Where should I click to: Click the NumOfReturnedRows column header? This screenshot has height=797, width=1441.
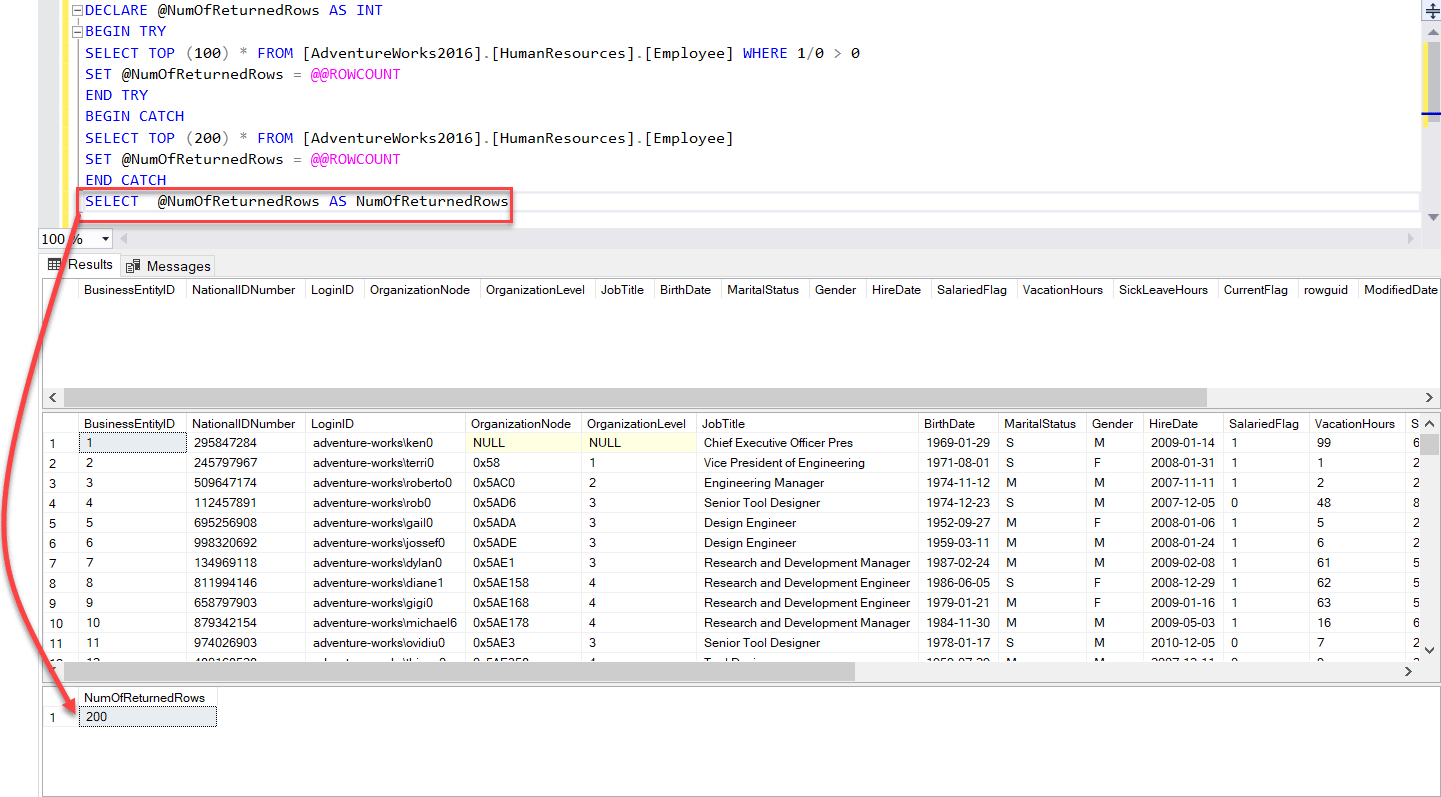coord(147,698)
